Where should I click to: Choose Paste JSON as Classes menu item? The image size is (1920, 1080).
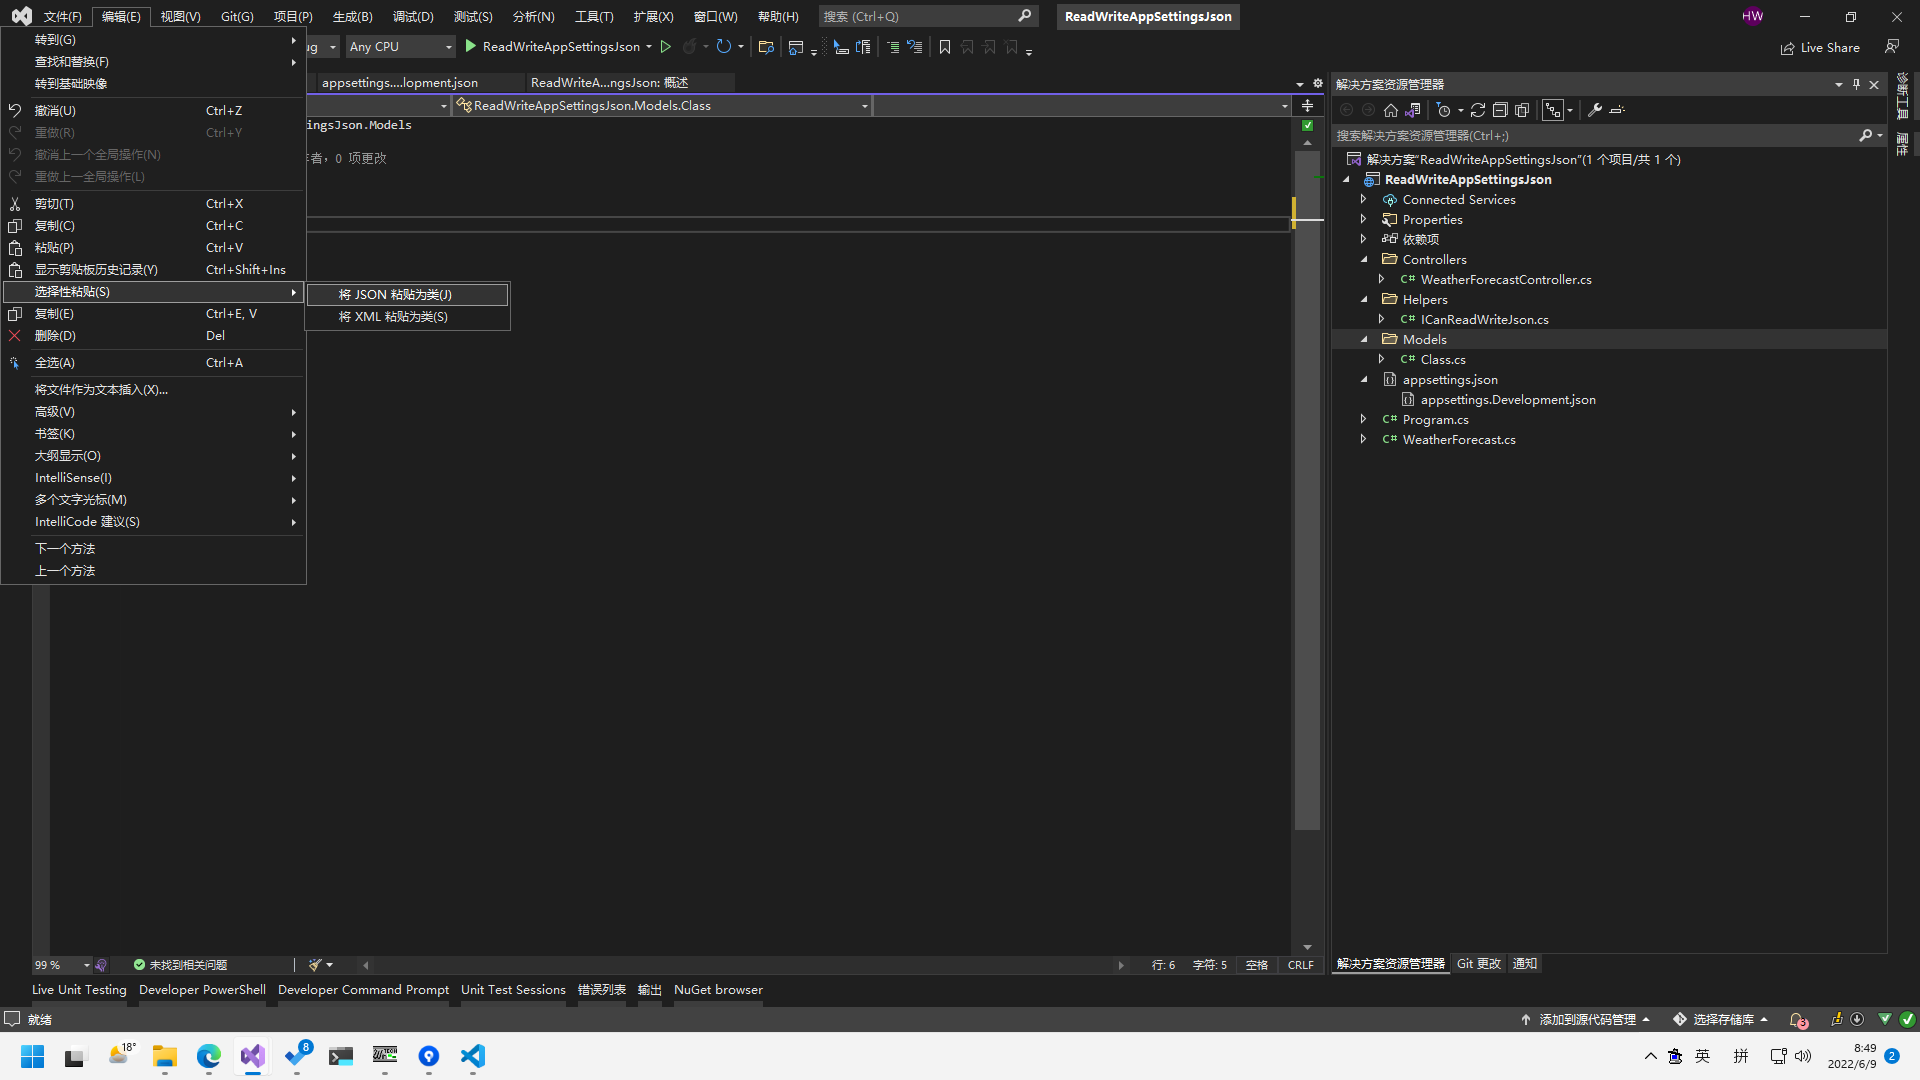tap(396, 294)
